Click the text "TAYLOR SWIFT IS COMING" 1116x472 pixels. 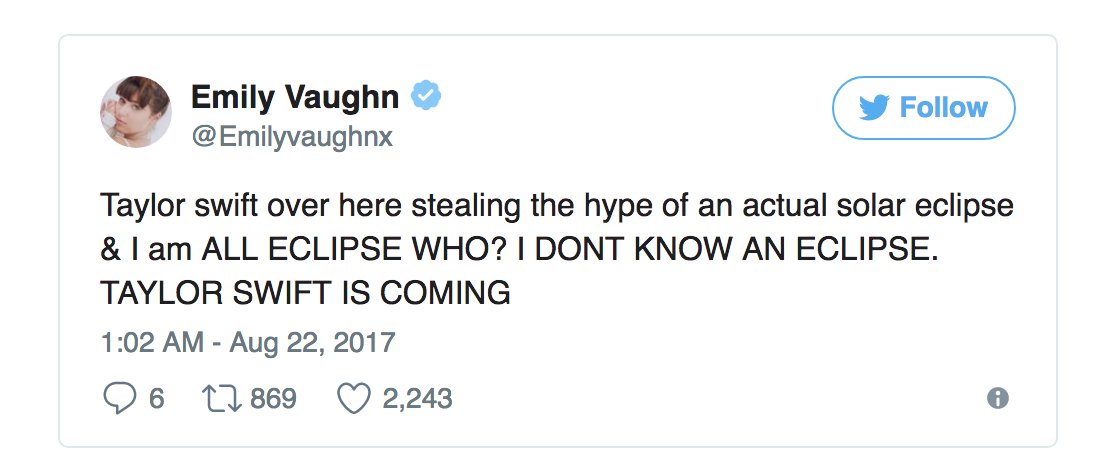point(305,293)
